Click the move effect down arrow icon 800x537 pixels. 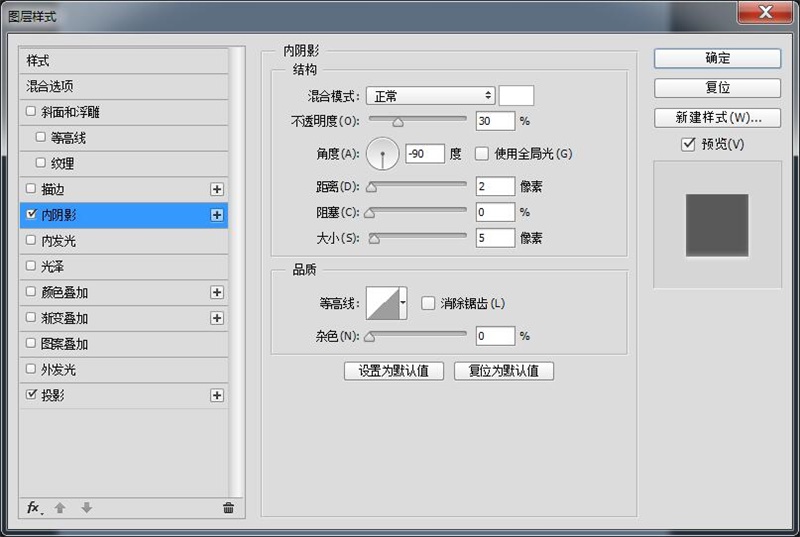(x=87, y=507)
